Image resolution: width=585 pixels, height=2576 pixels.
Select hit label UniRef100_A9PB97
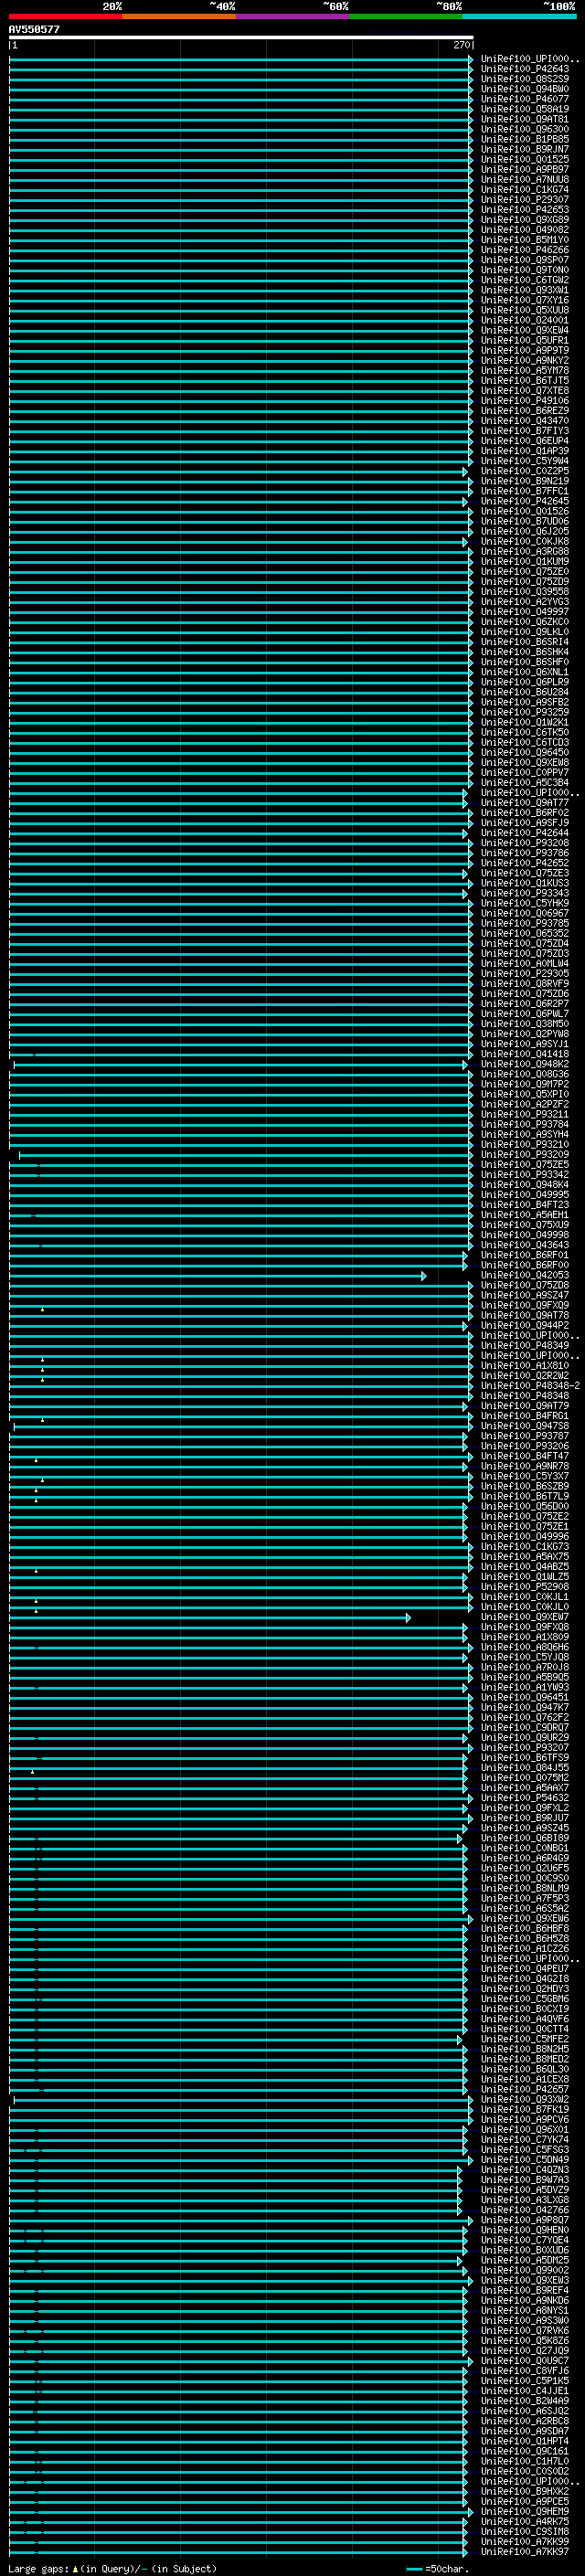pyautogui.click(x=525, y=169)
